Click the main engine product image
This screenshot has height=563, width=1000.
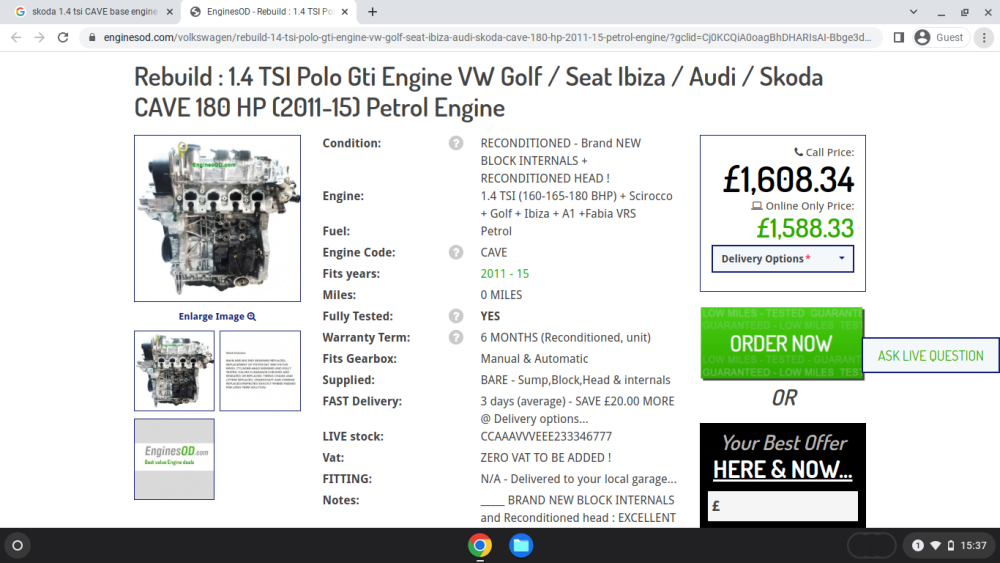pos(217,218)
